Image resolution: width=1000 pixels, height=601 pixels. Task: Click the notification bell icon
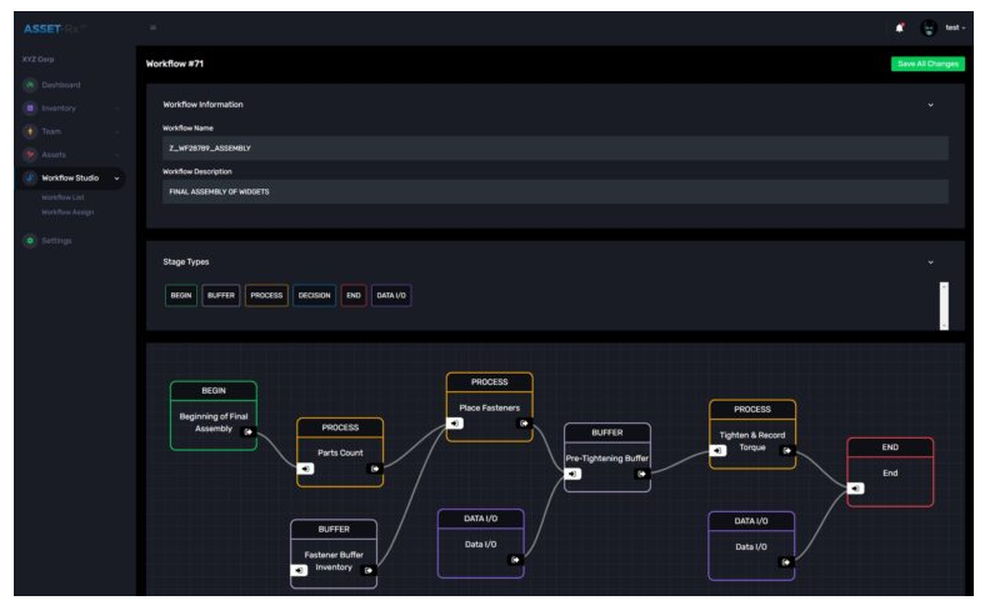coord(899,27)
